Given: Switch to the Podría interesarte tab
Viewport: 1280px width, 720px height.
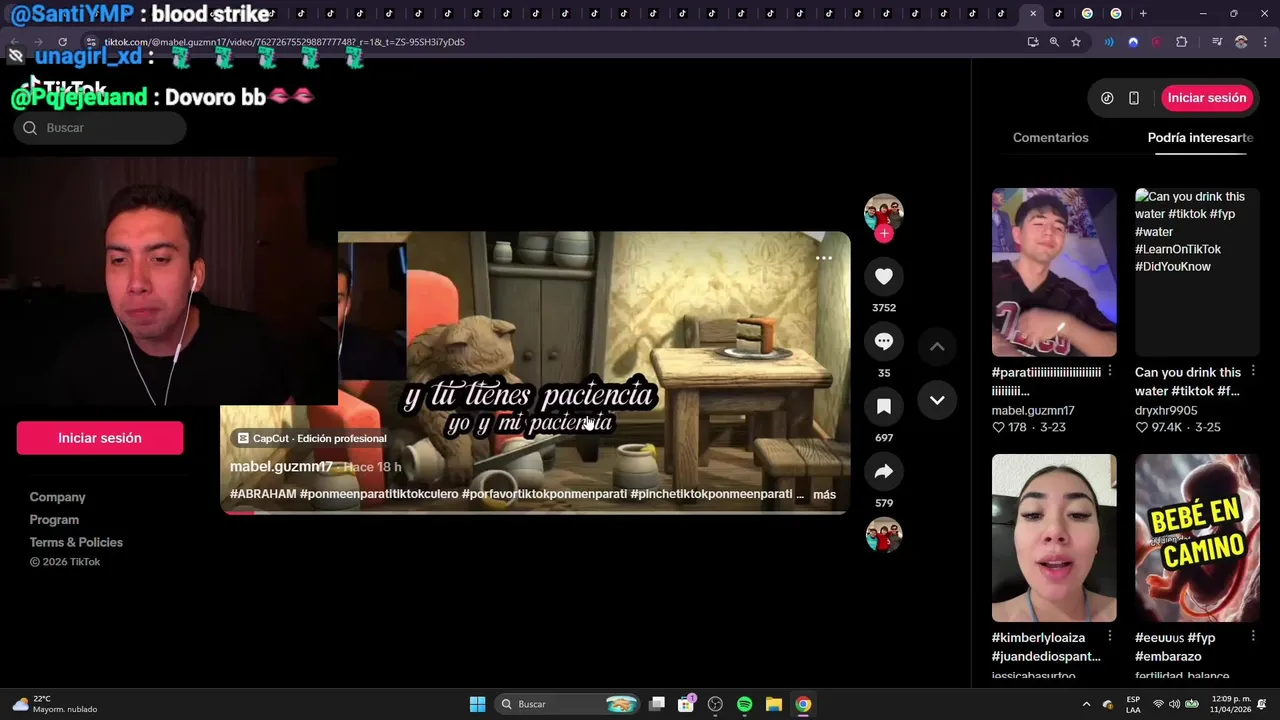Looking at the screenshot, I should (1200, 137).
